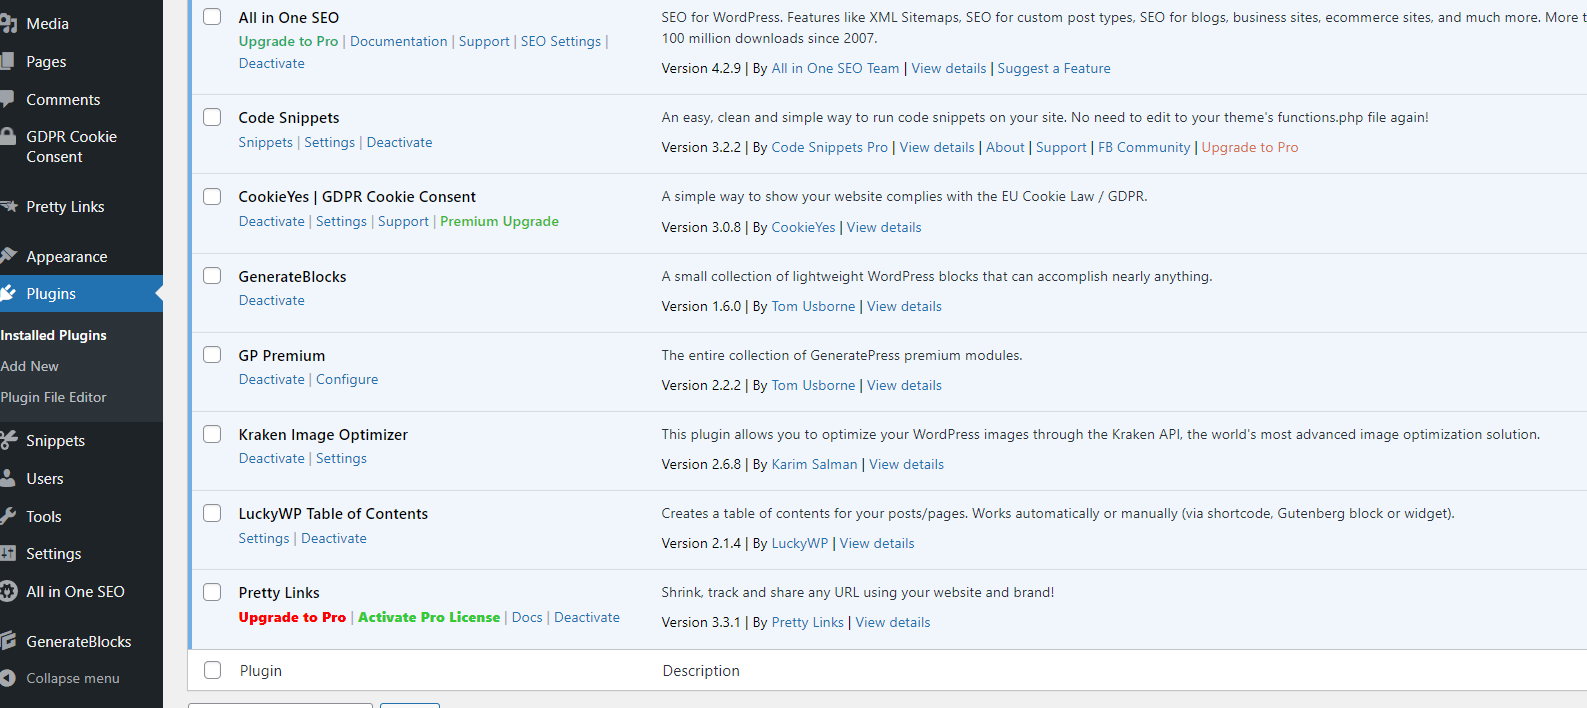Click the Appearance paintbrush icon
1587x708 pixels.
pos(8,256)
